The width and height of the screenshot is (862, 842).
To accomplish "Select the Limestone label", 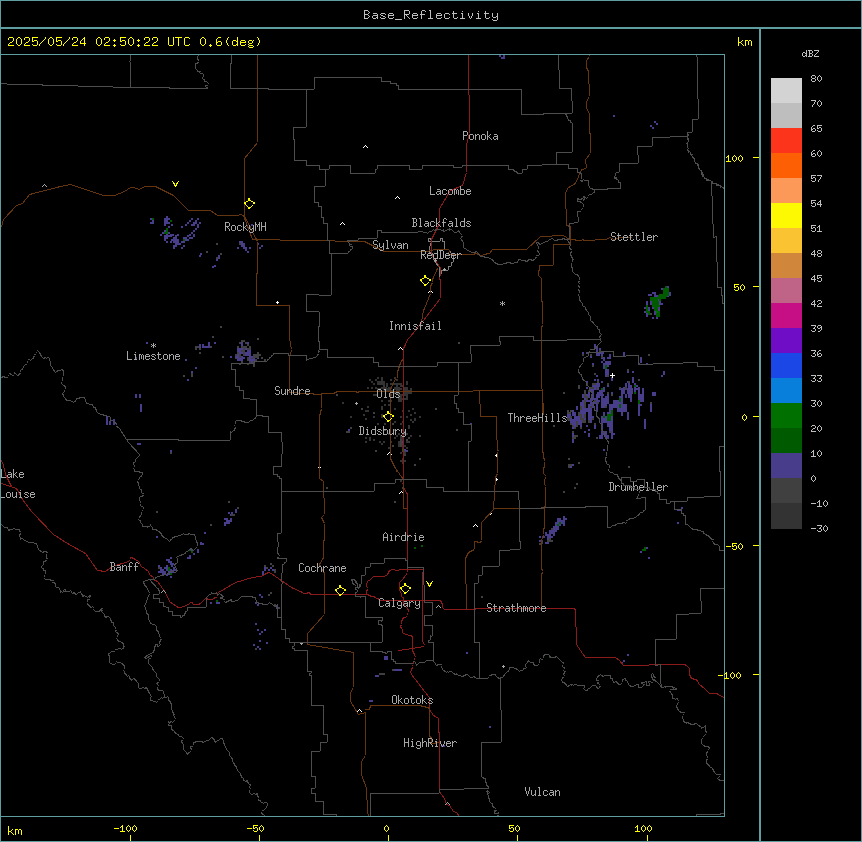I will pyautogui.click(x=153, y=356).
